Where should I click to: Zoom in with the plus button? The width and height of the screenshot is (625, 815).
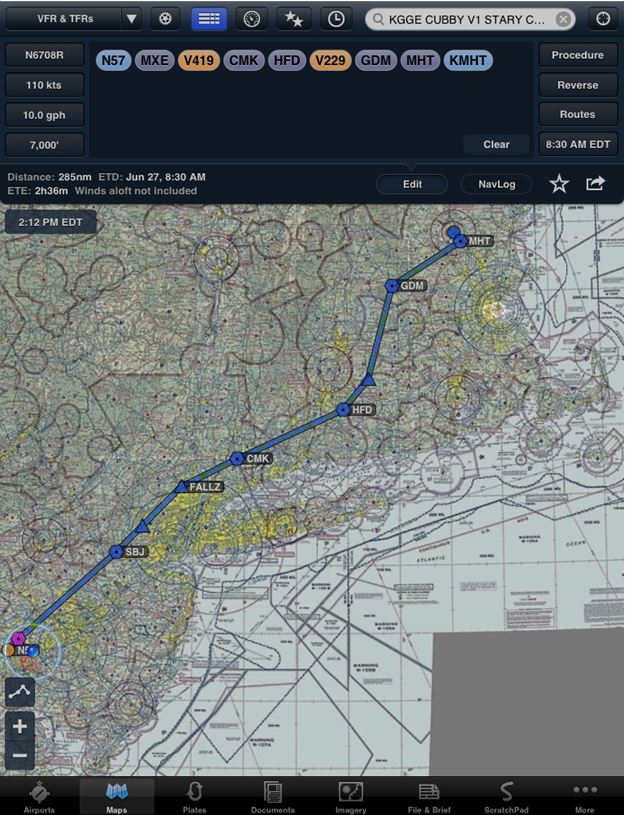pyautogui.click(x=20, y=726)
